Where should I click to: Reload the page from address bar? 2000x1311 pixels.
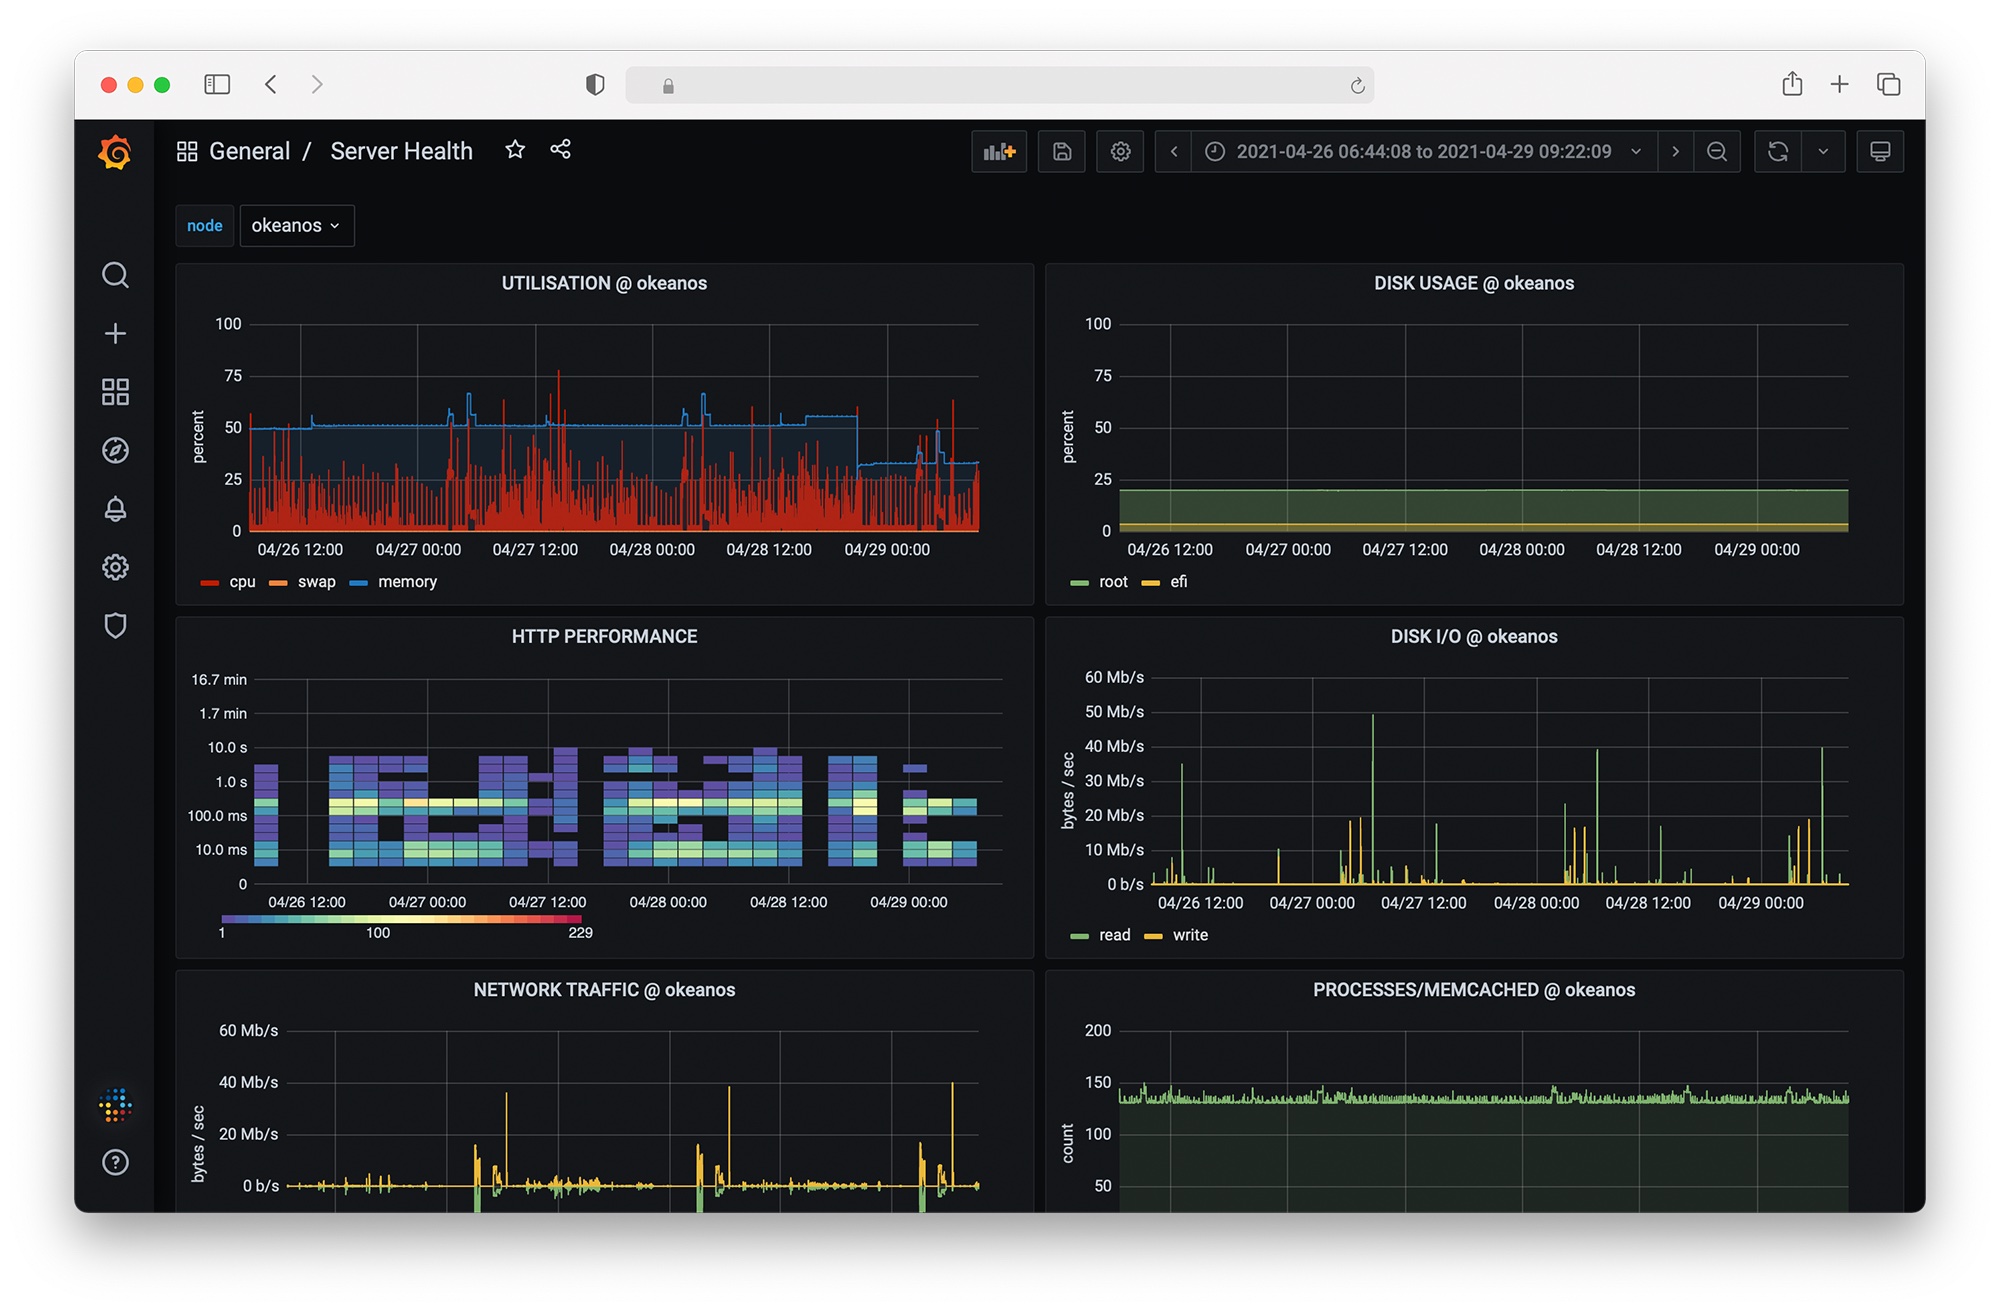[1357, 86]
